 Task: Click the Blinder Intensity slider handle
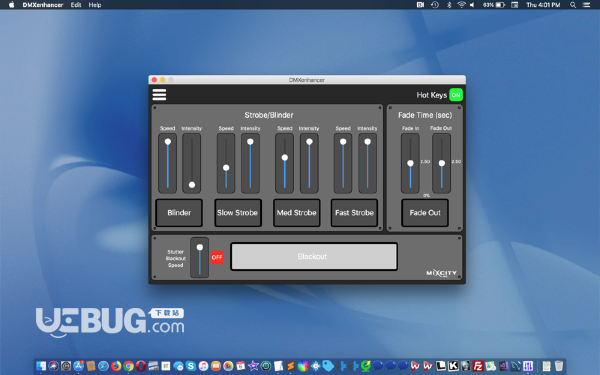pos(192,185)
